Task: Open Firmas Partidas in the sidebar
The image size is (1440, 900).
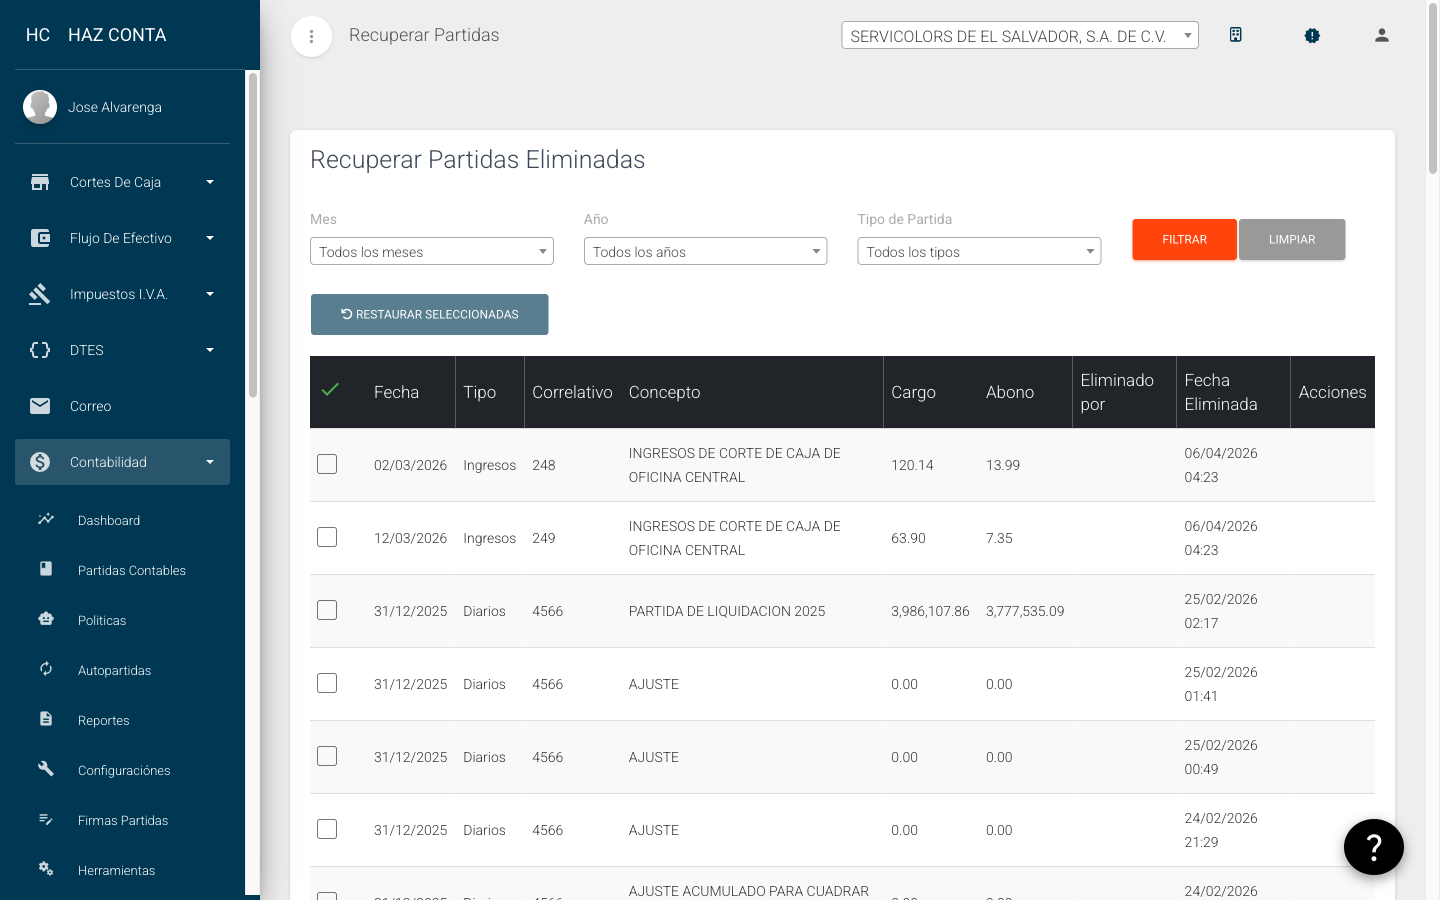Action: 122,820
